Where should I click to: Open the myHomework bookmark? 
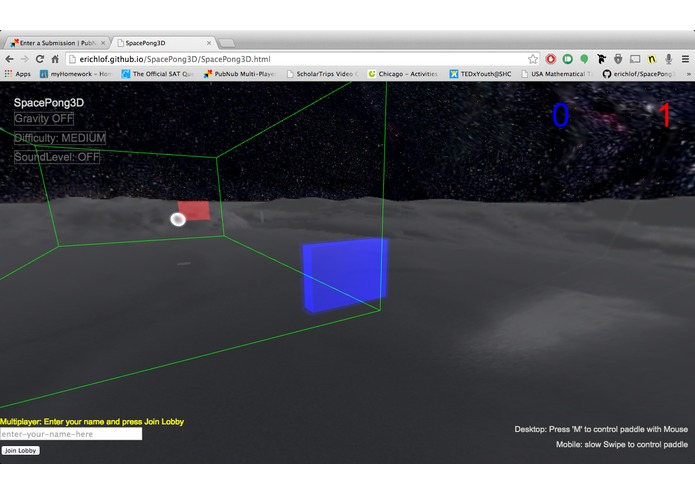[76, 74]
